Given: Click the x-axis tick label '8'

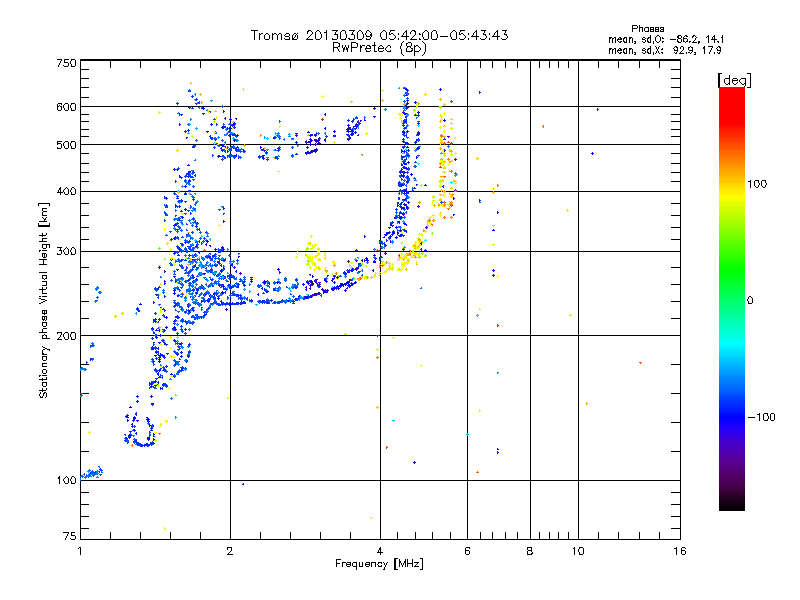Looking at the screenshot, I should pyautogui.click(x=530, y=551).
